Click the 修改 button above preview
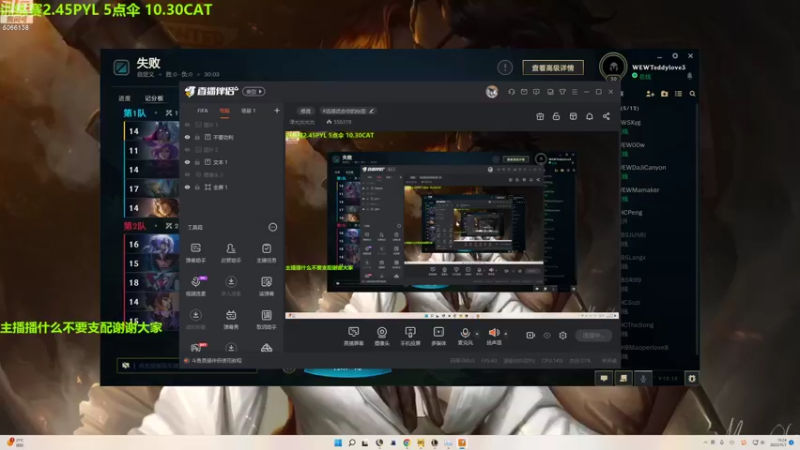 tap(305, 111)
